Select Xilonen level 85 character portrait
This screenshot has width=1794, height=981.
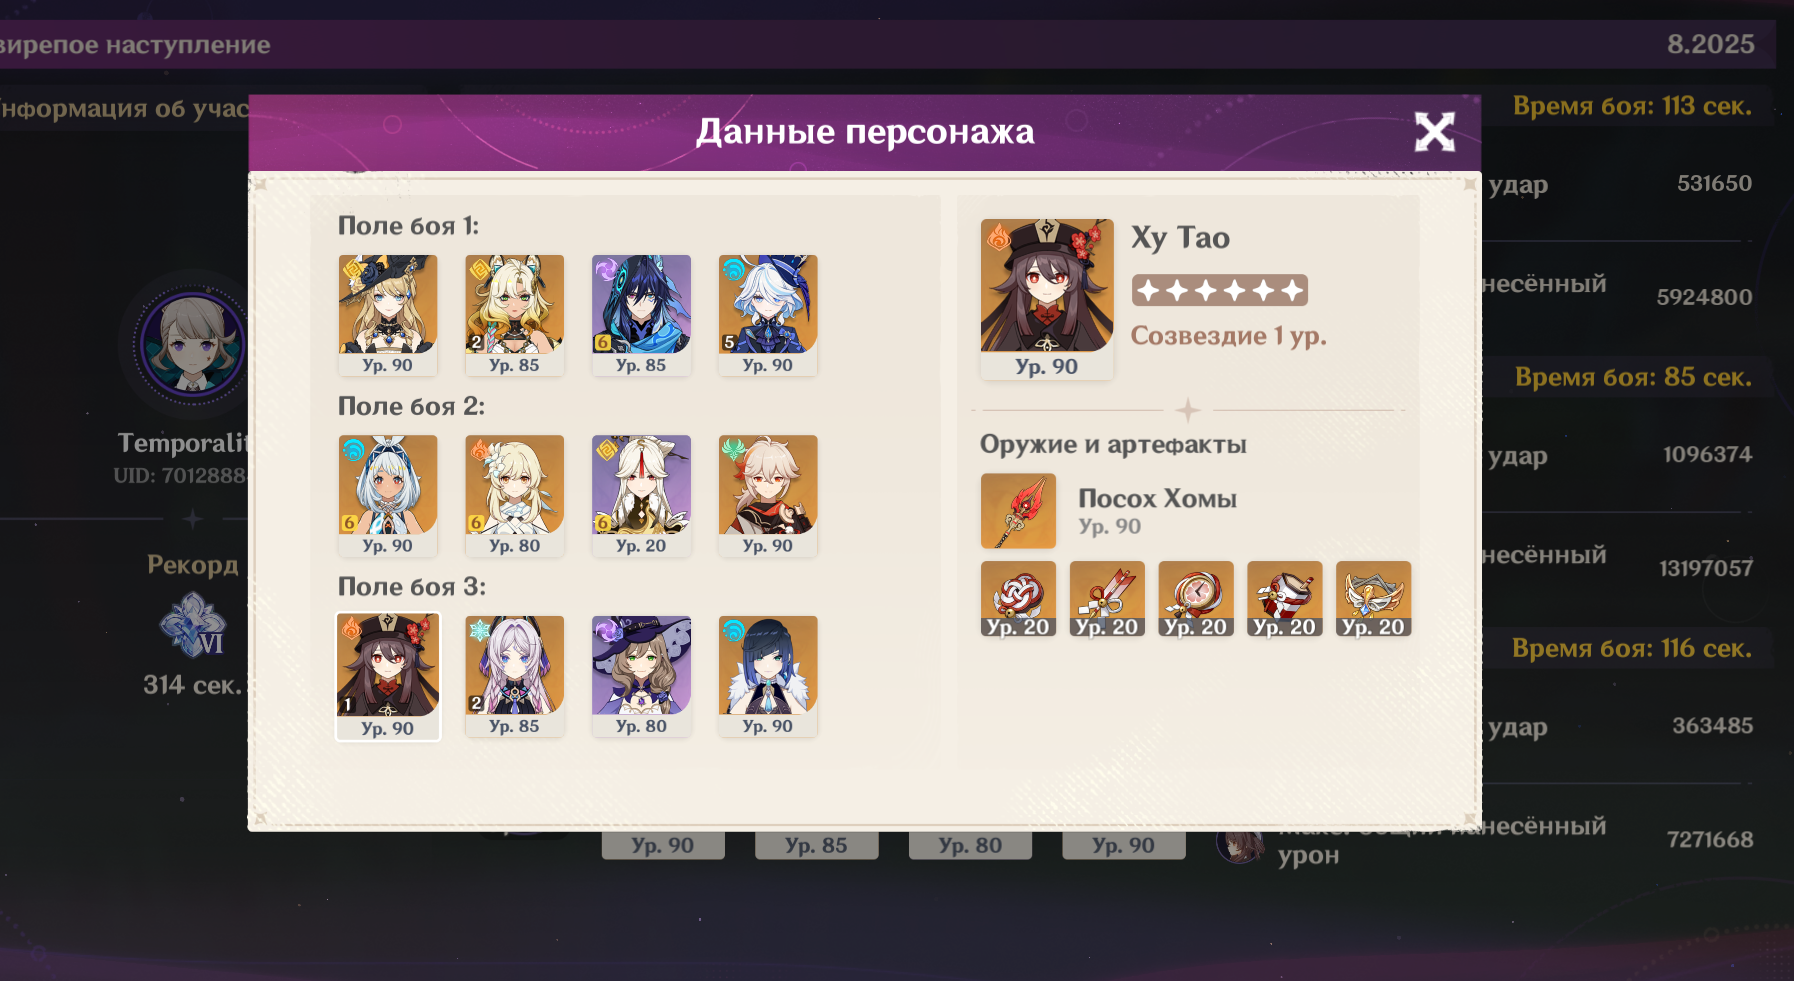(514, 315)
